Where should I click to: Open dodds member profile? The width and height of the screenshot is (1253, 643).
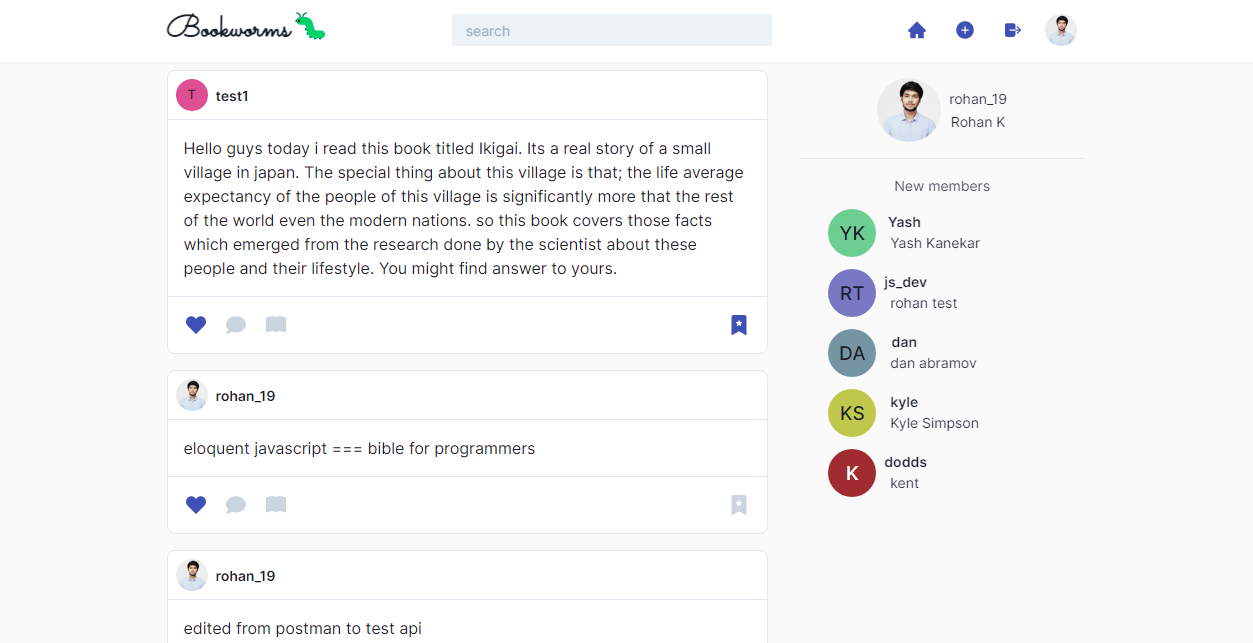(x=905, y=462)
